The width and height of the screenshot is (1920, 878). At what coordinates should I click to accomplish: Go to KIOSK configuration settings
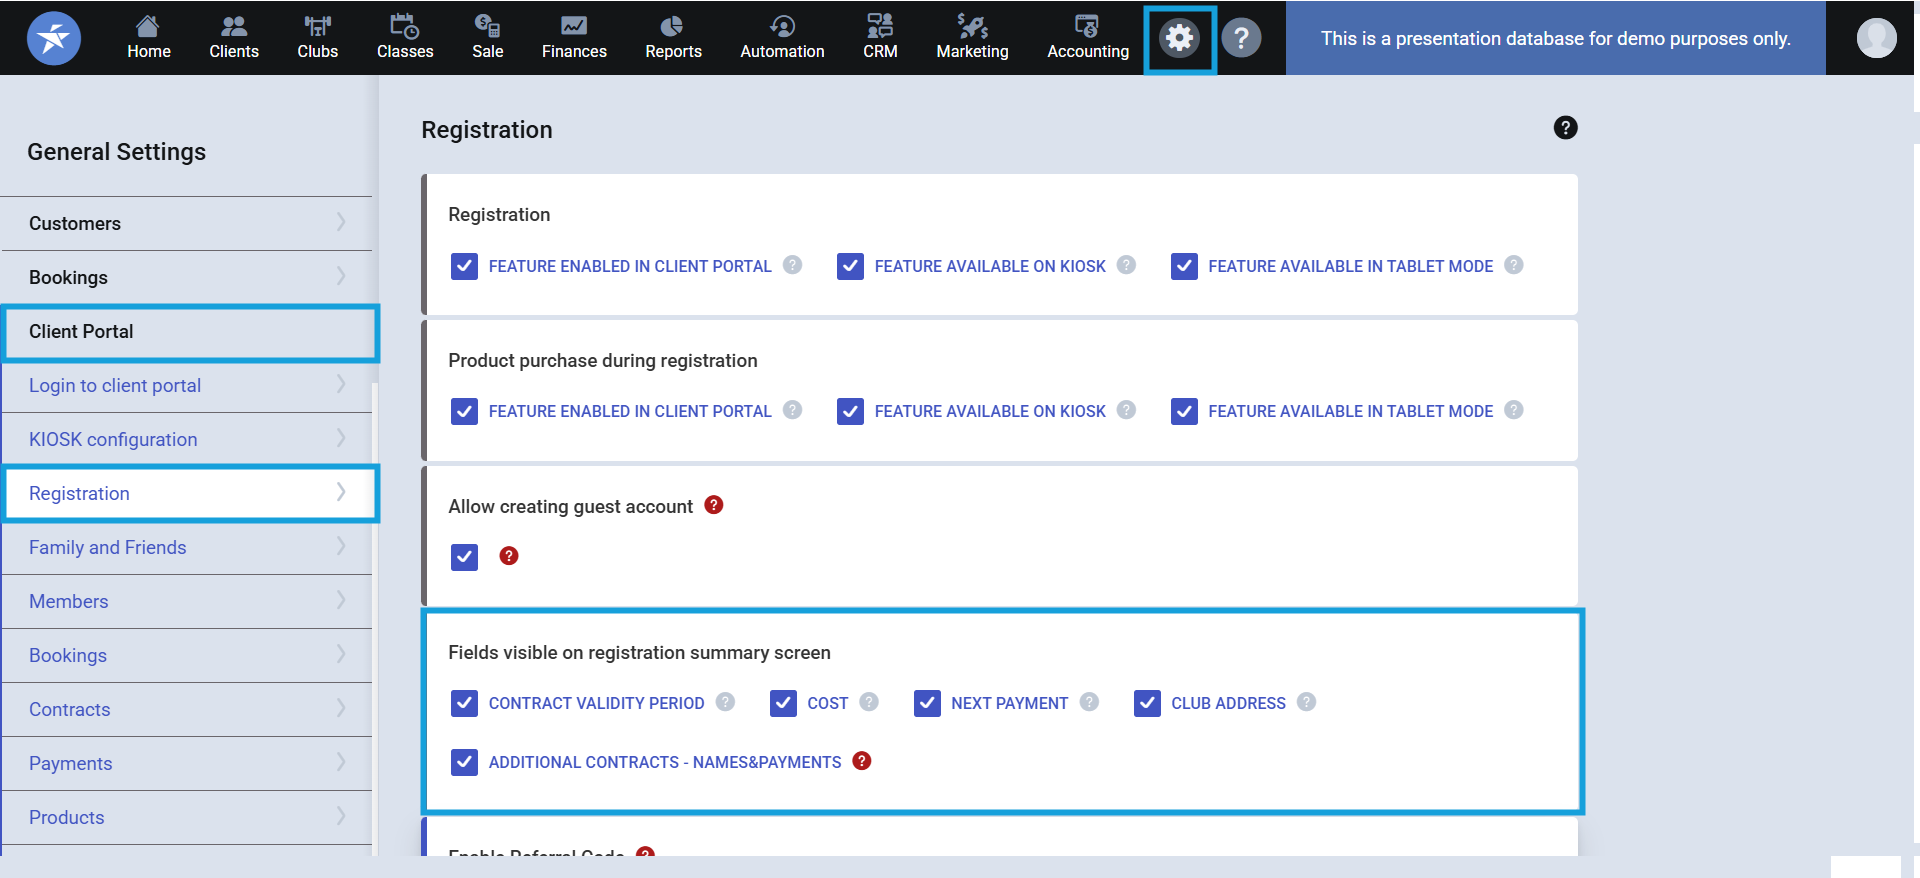click(x=187, y=439)
